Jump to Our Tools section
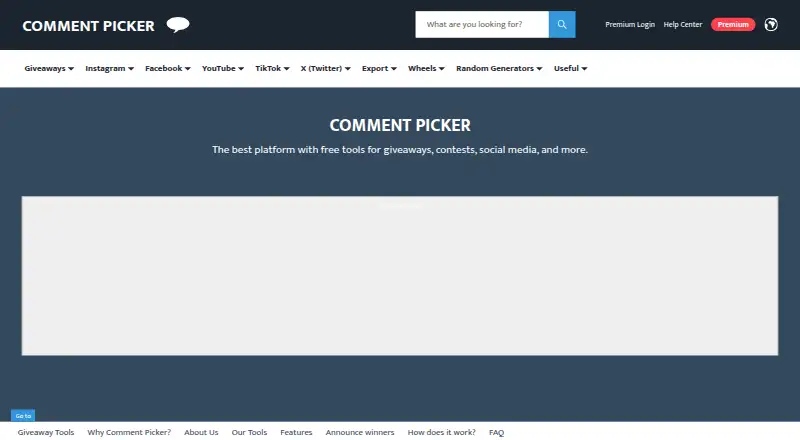 pos(249,432)
